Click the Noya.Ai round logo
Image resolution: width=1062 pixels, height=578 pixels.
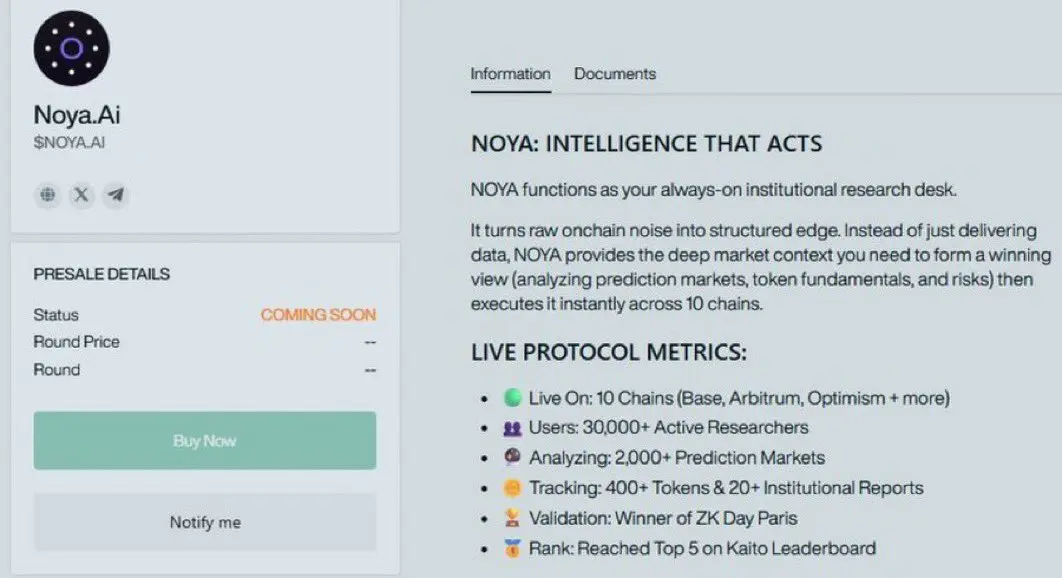[71, 48]
